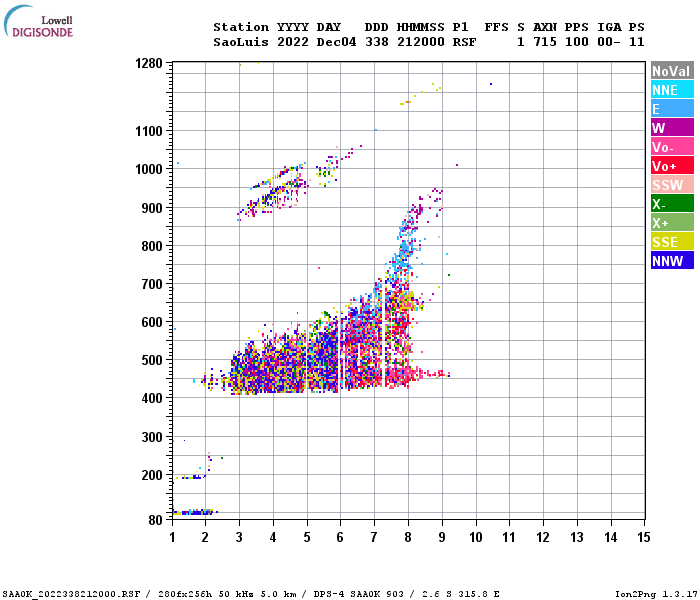Click the PPS value 100
The width and height of the screenshot is (700, 600).
[576, 42]
